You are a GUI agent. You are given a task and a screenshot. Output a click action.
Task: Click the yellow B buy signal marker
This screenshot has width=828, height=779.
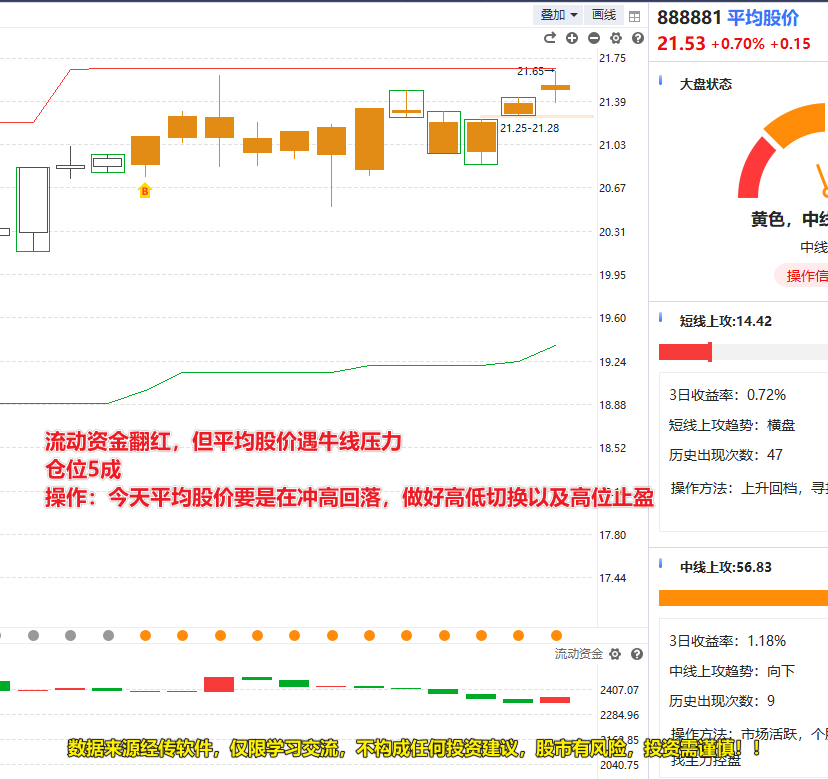pos(145,190)
